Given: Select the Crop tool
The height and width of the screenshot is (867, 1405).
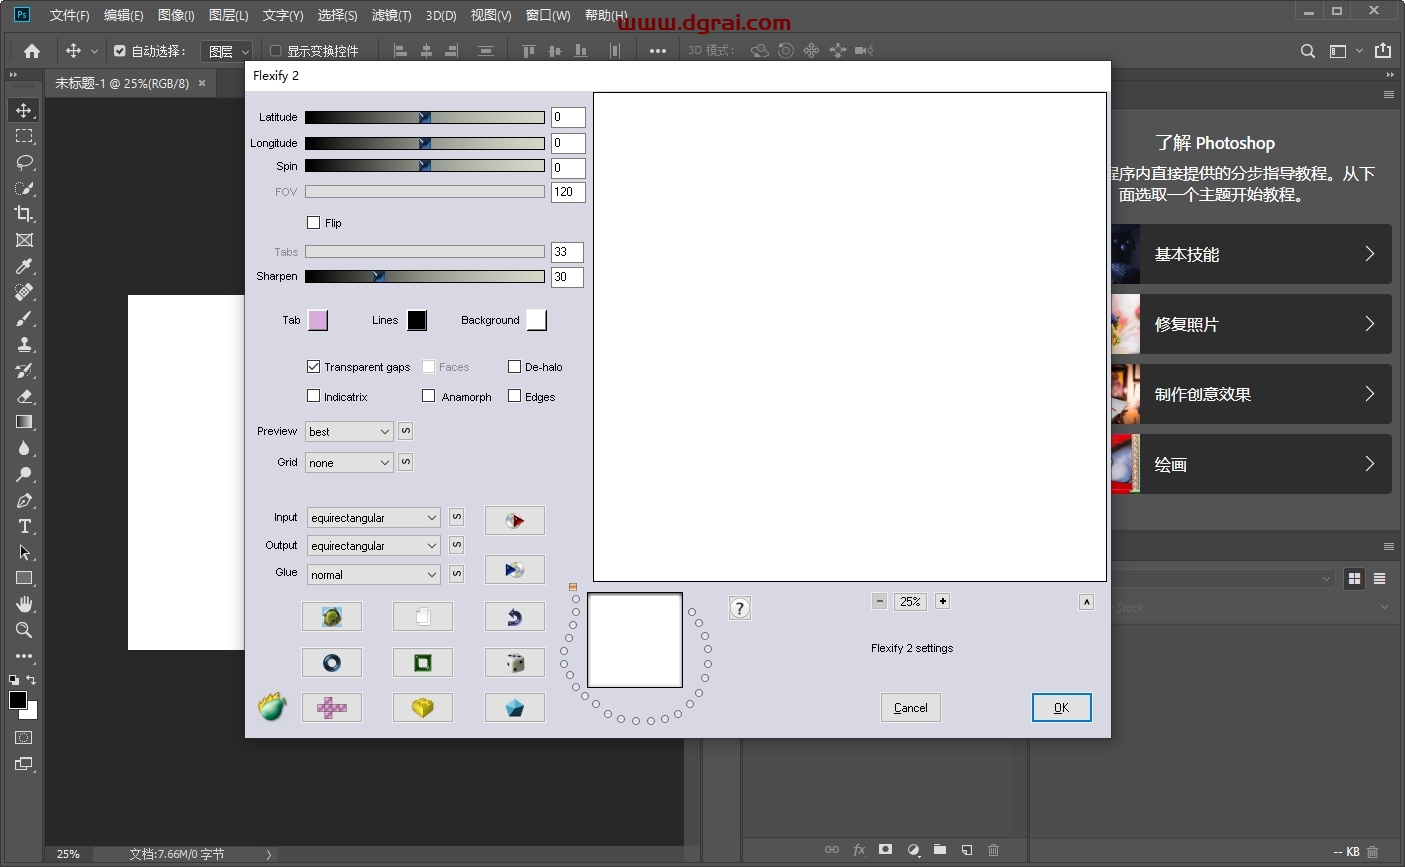Looking at the screenshot, I should [x=24, y=214].
